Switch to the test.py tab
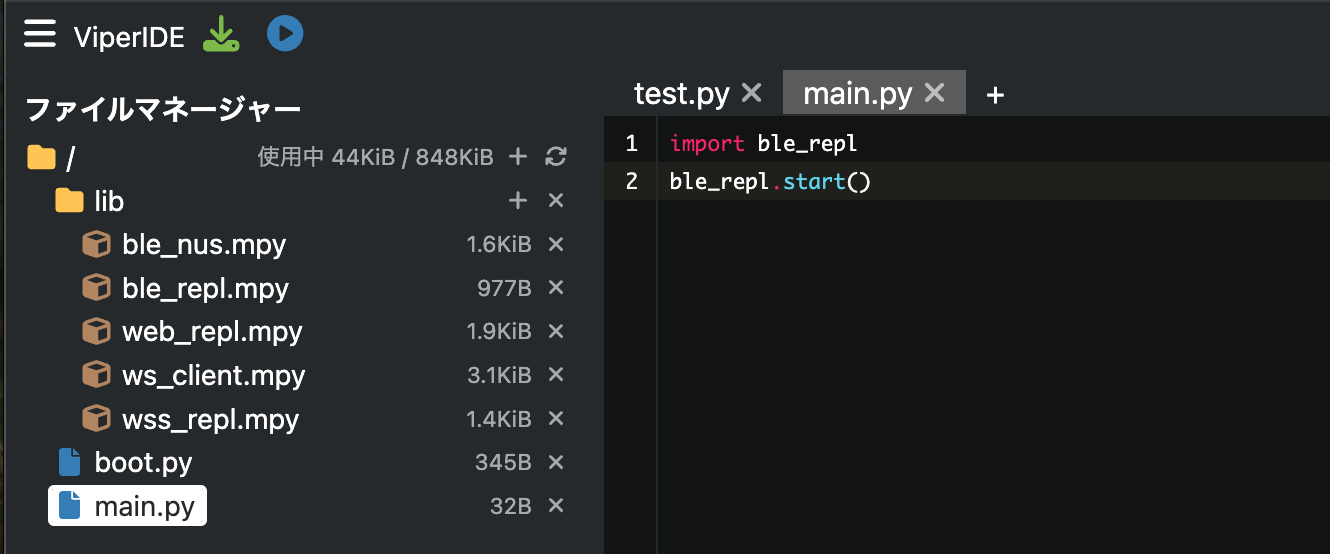 point(682,94)
